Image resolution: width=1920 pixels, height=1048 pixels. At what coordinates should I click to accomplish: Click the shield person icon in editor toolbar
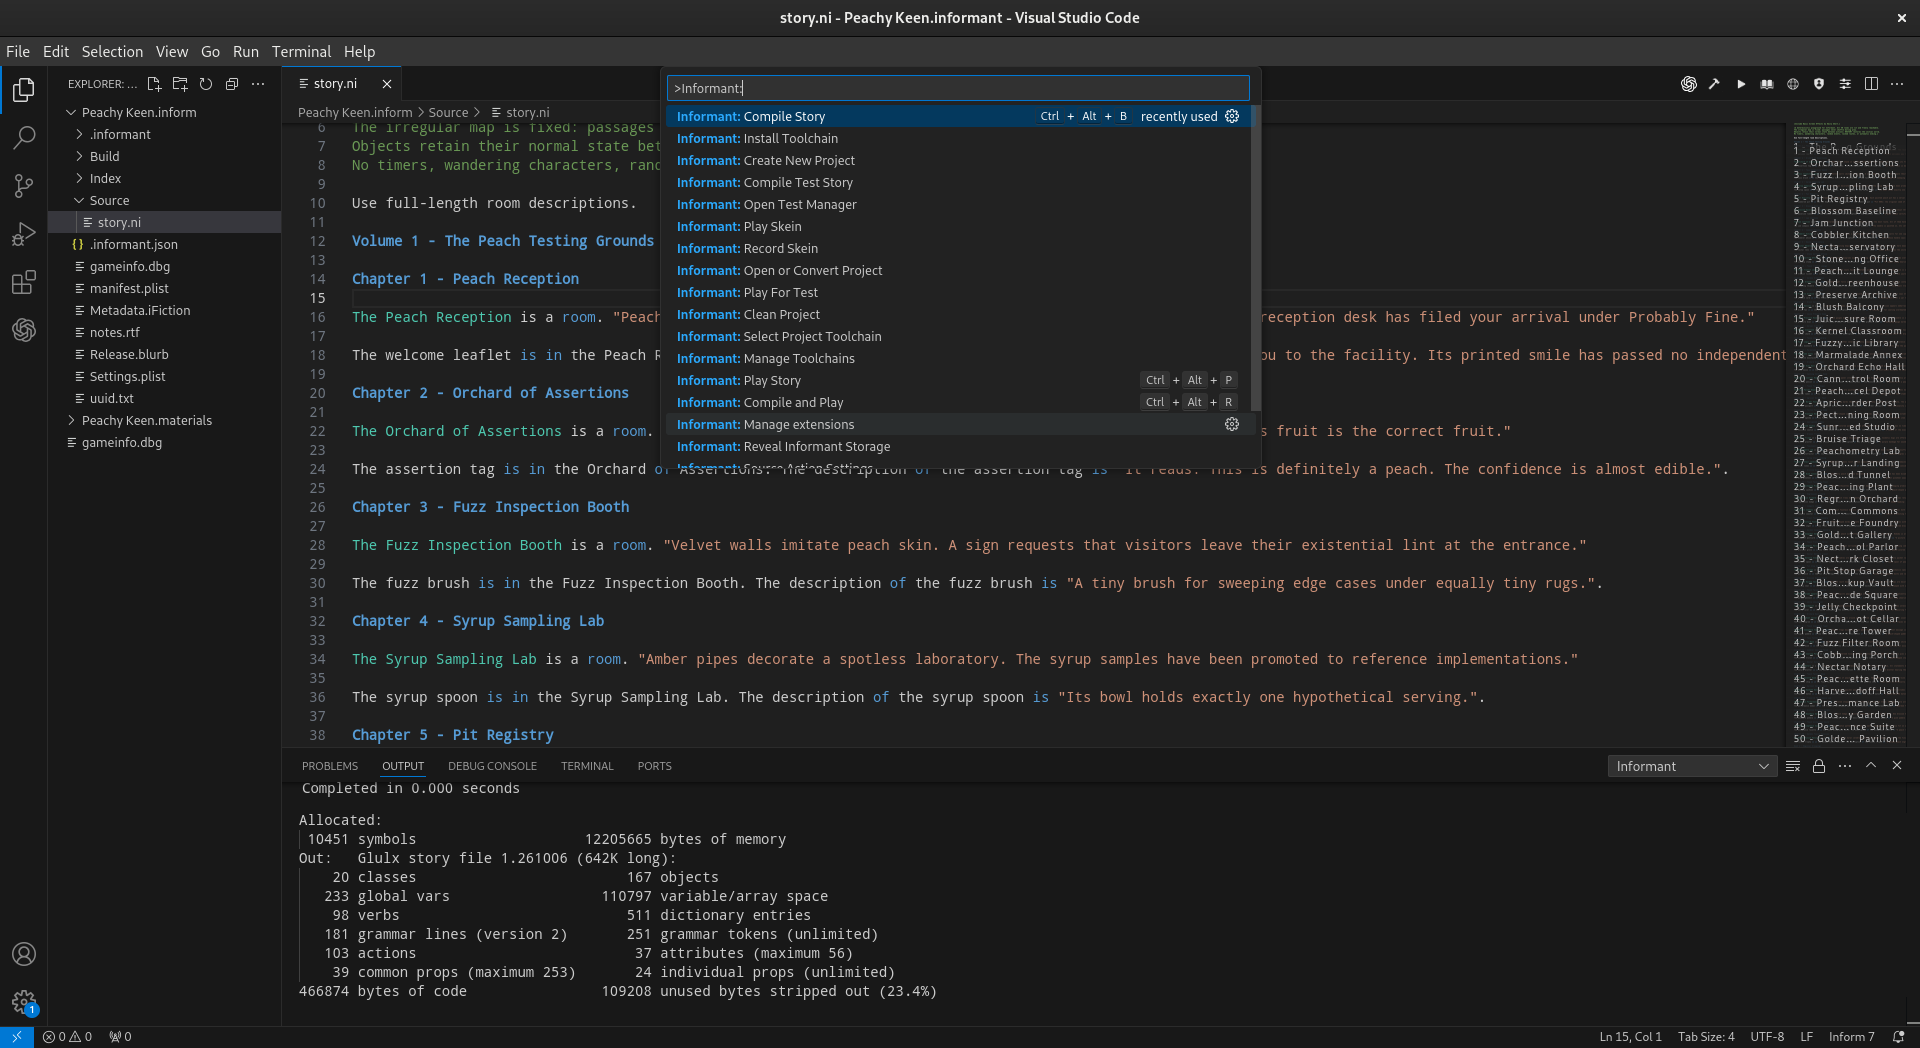pos(1819,84)
